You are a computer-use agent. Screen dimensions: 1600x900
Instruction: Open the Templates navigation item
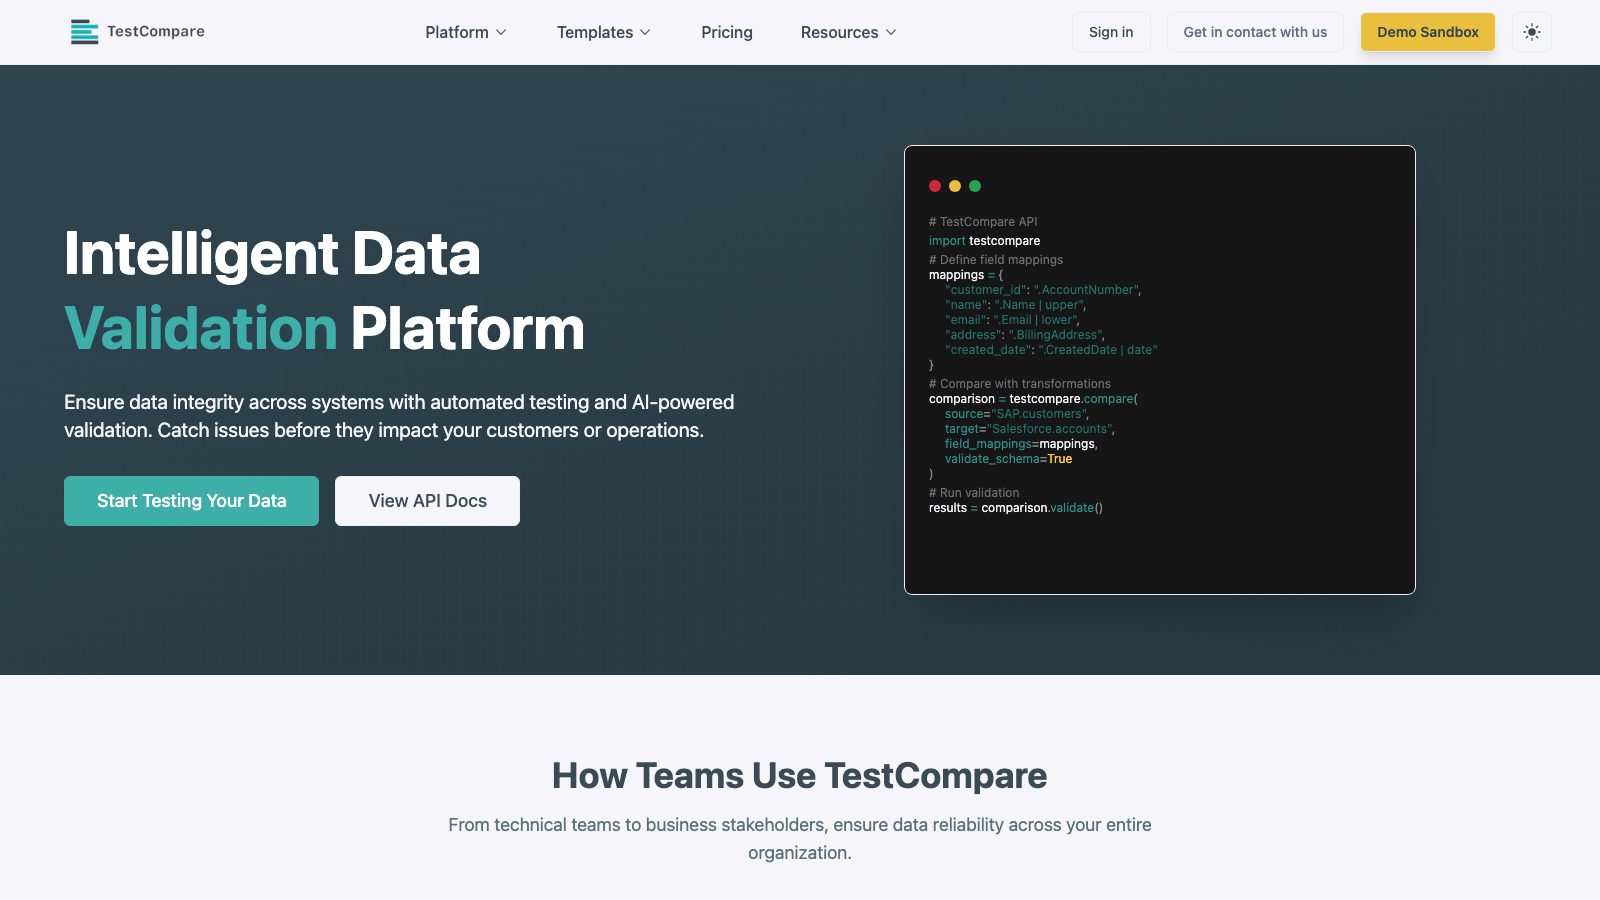[x=595, y=32]
